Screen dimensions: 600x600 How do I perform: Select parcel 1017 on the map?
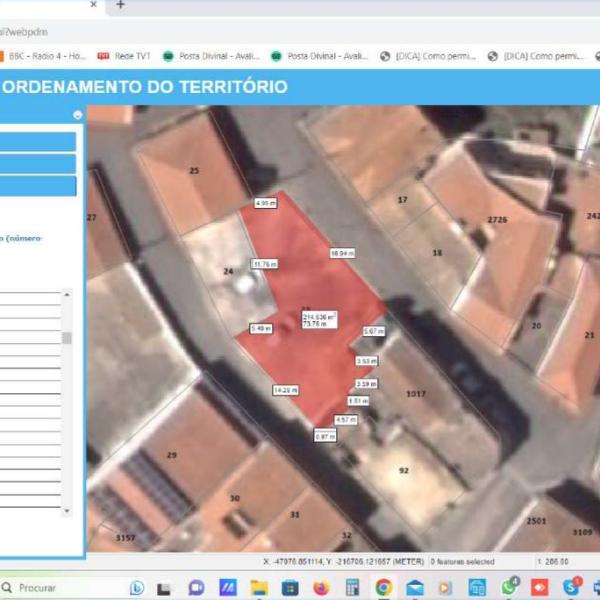click(x=415, y=394)
